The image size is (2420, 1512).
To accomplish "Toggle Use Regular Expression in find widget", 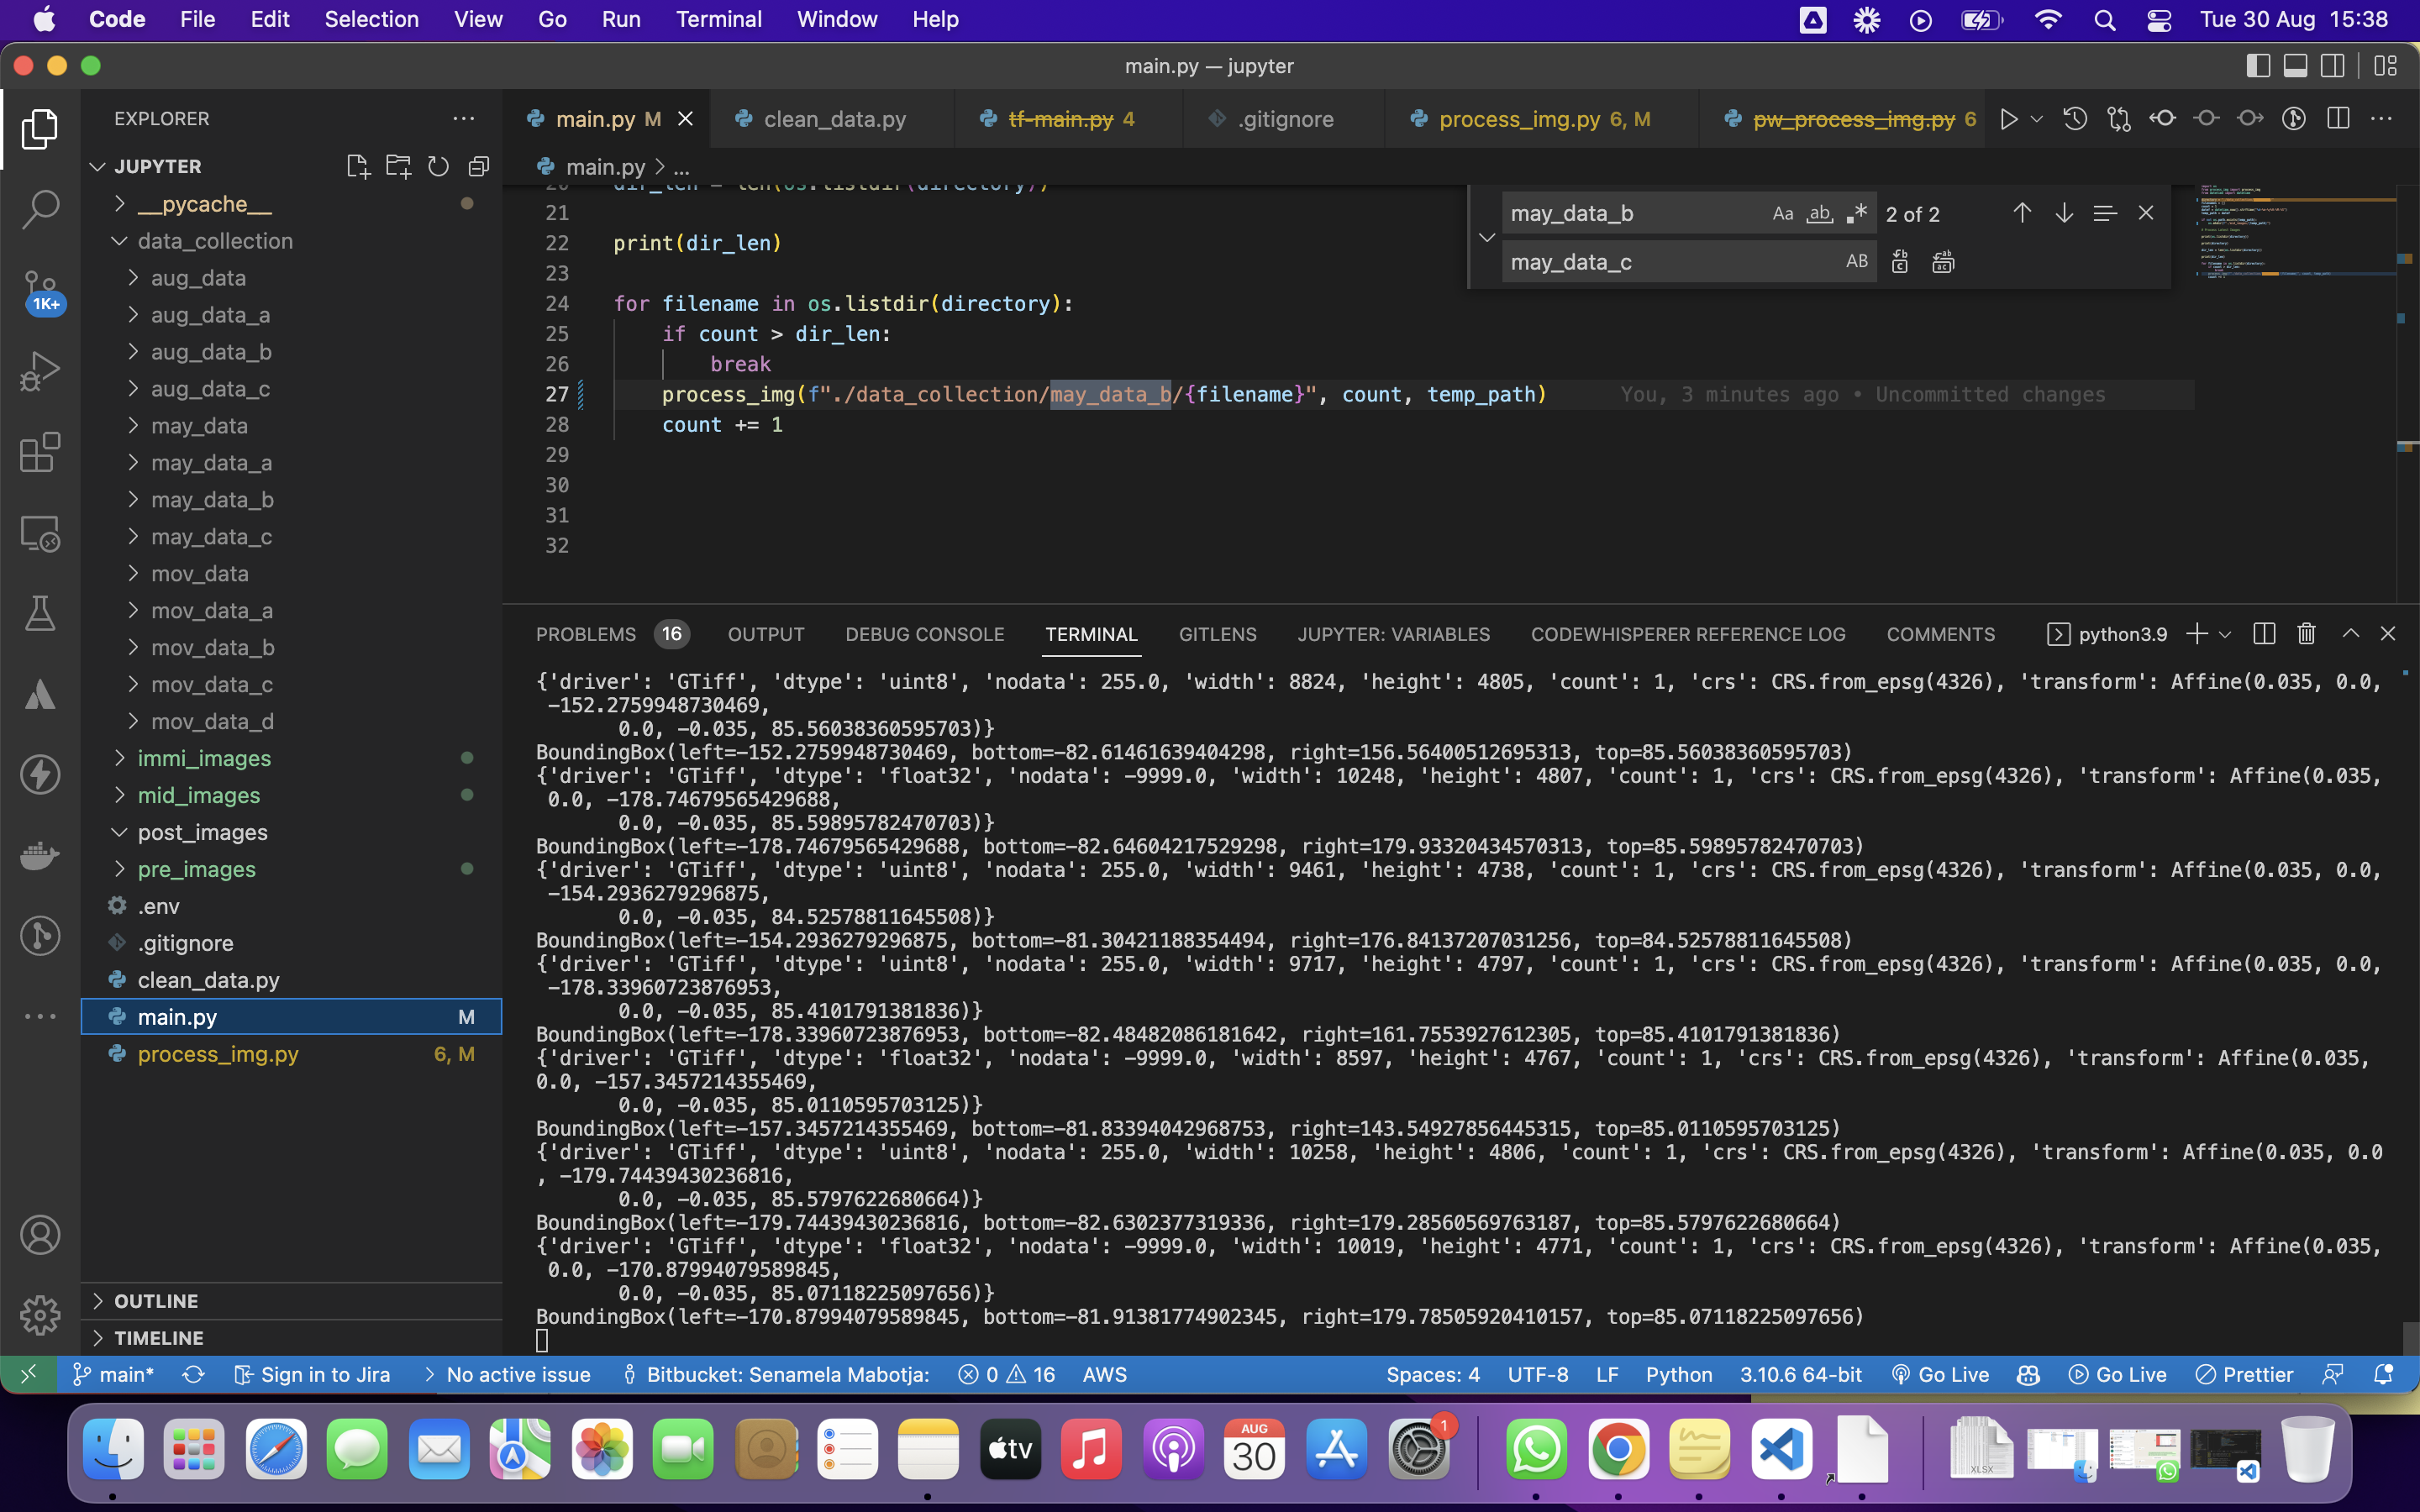I will point(1857,214).
